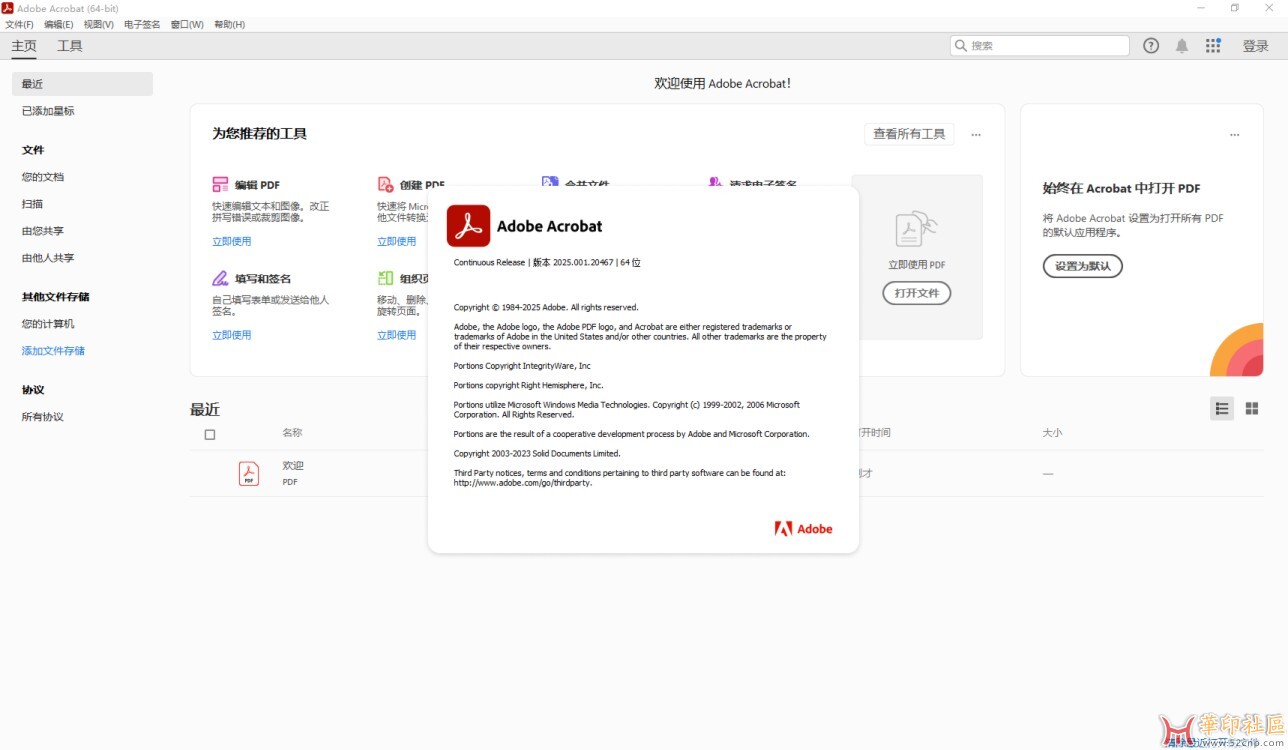Click the 打开文件 button
This screenshot has width=1288, height=750.
point(916,293)
